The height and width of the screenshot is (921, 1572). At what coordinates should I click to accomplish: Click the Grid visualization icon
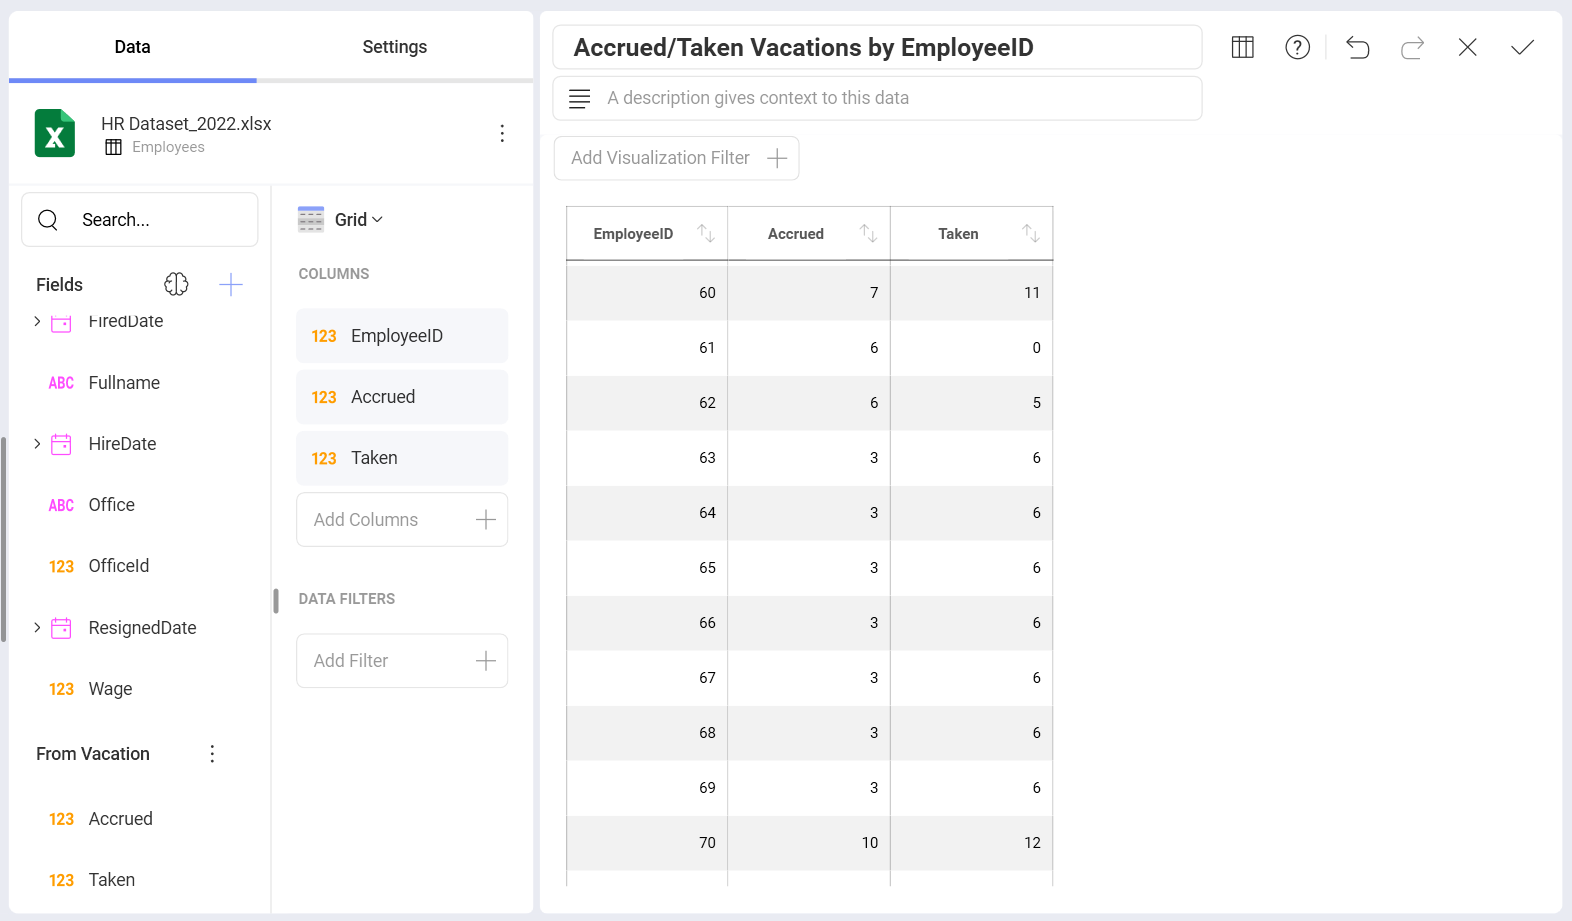coord(311,220)
